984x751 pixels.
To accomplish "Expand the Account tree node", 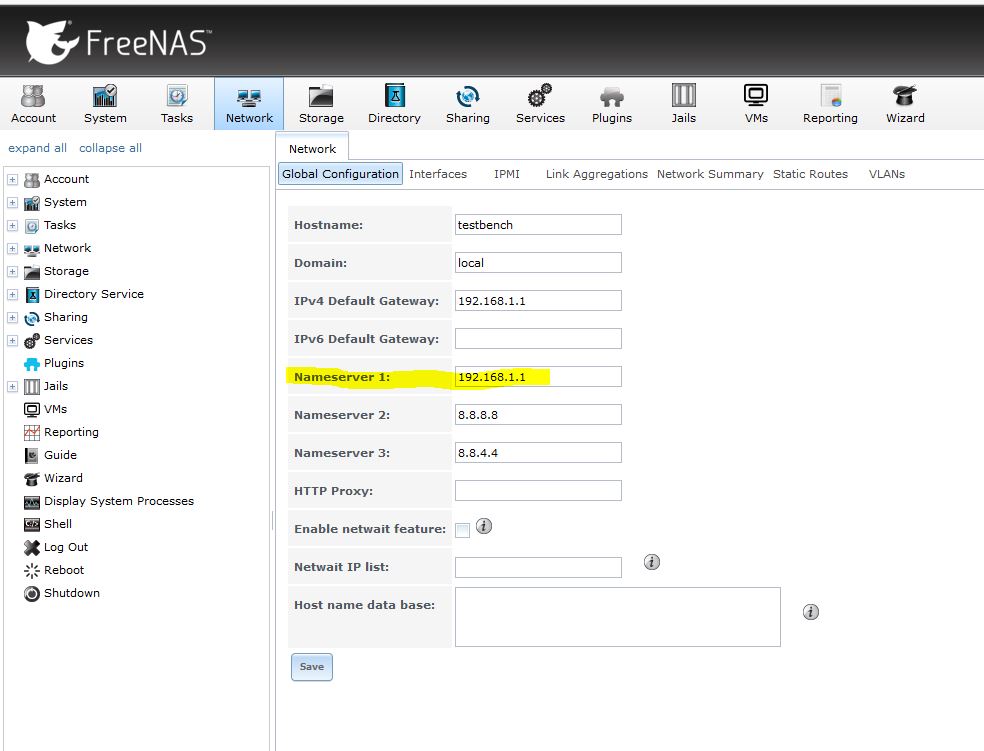I will [x=12, y=179].
